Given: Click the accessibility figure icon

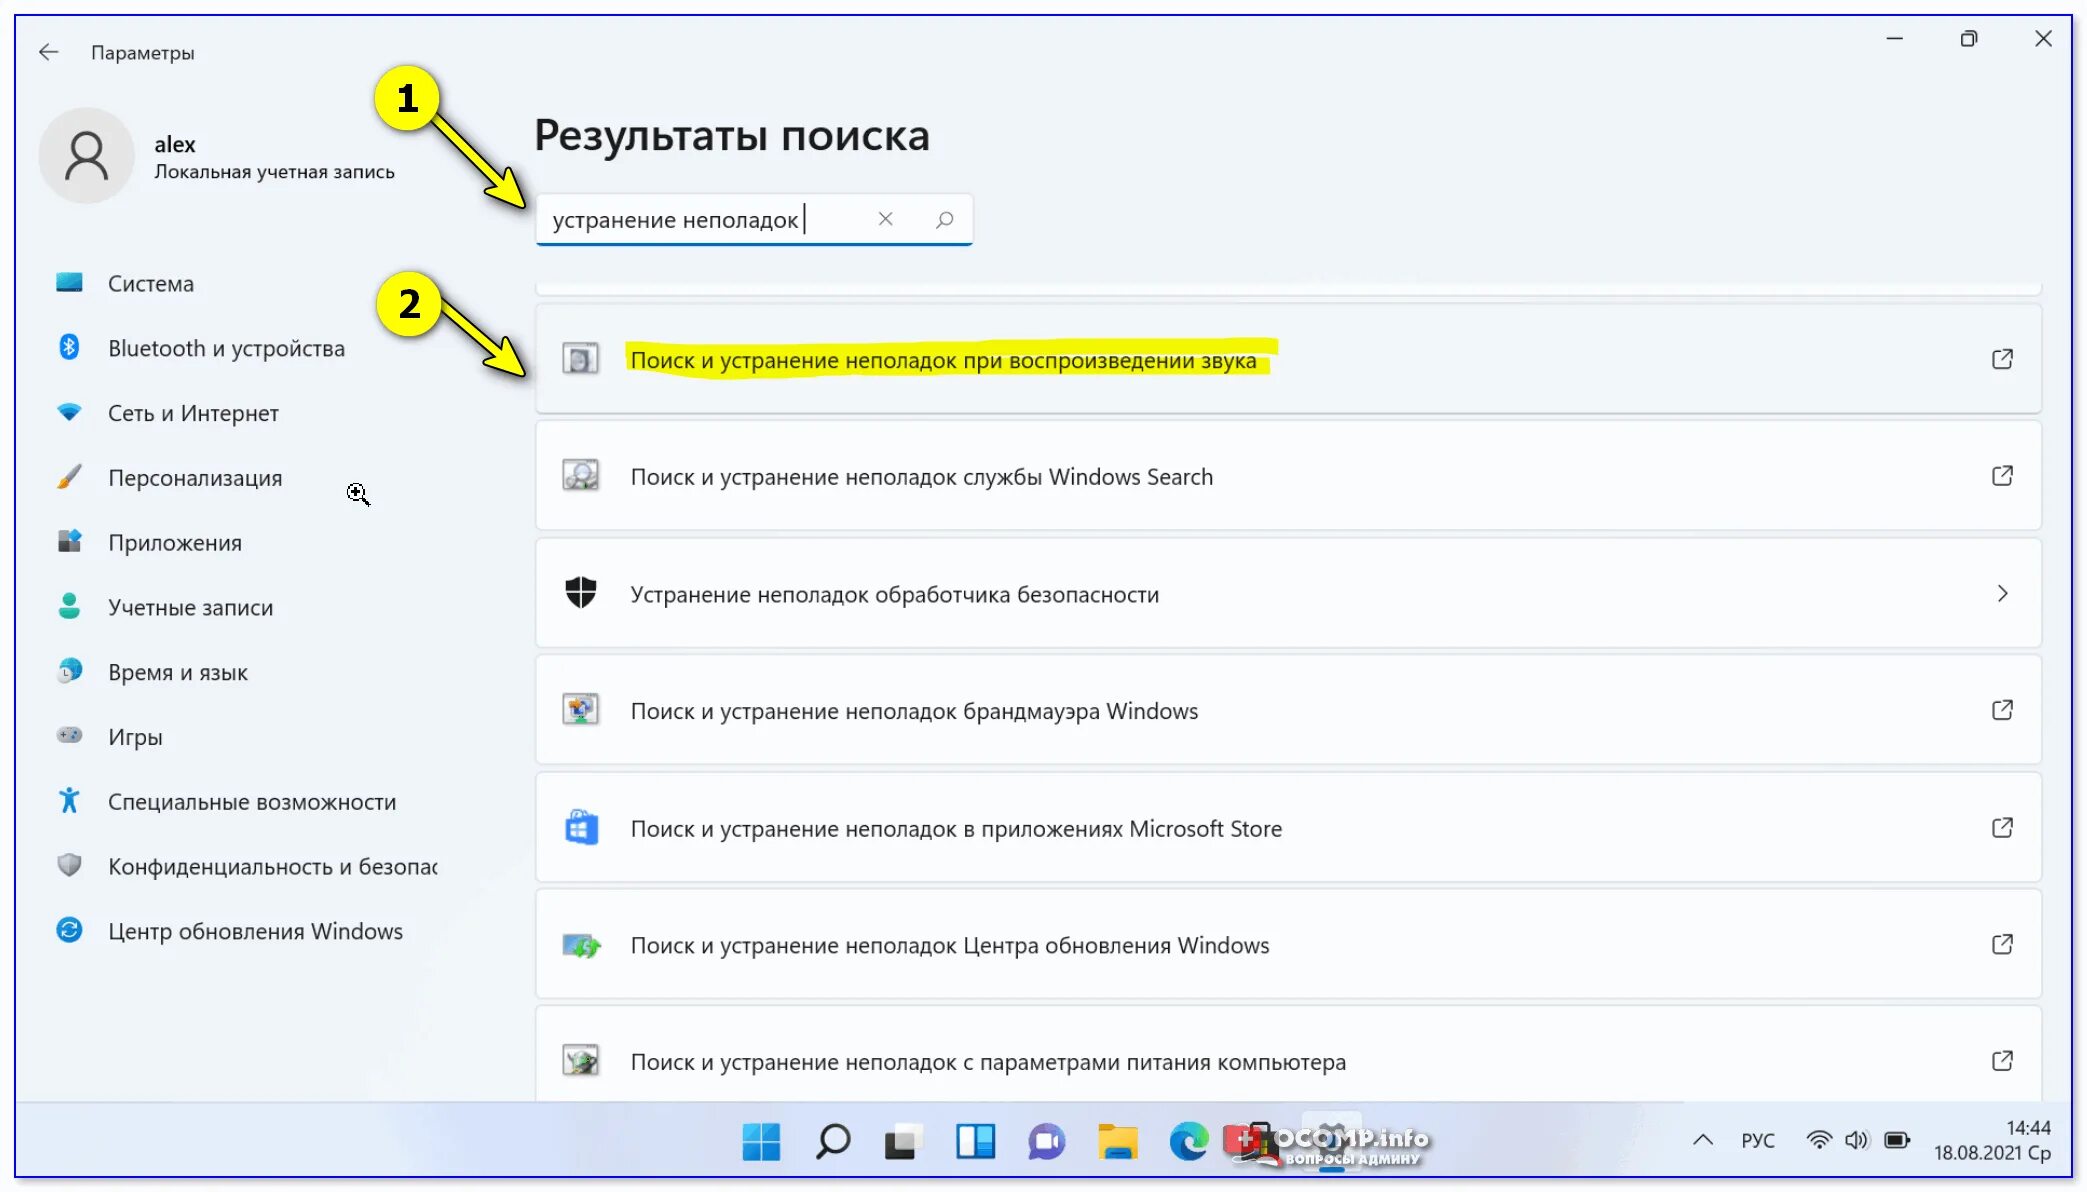Looking at the screenshot, I should [x=69, y=800].
